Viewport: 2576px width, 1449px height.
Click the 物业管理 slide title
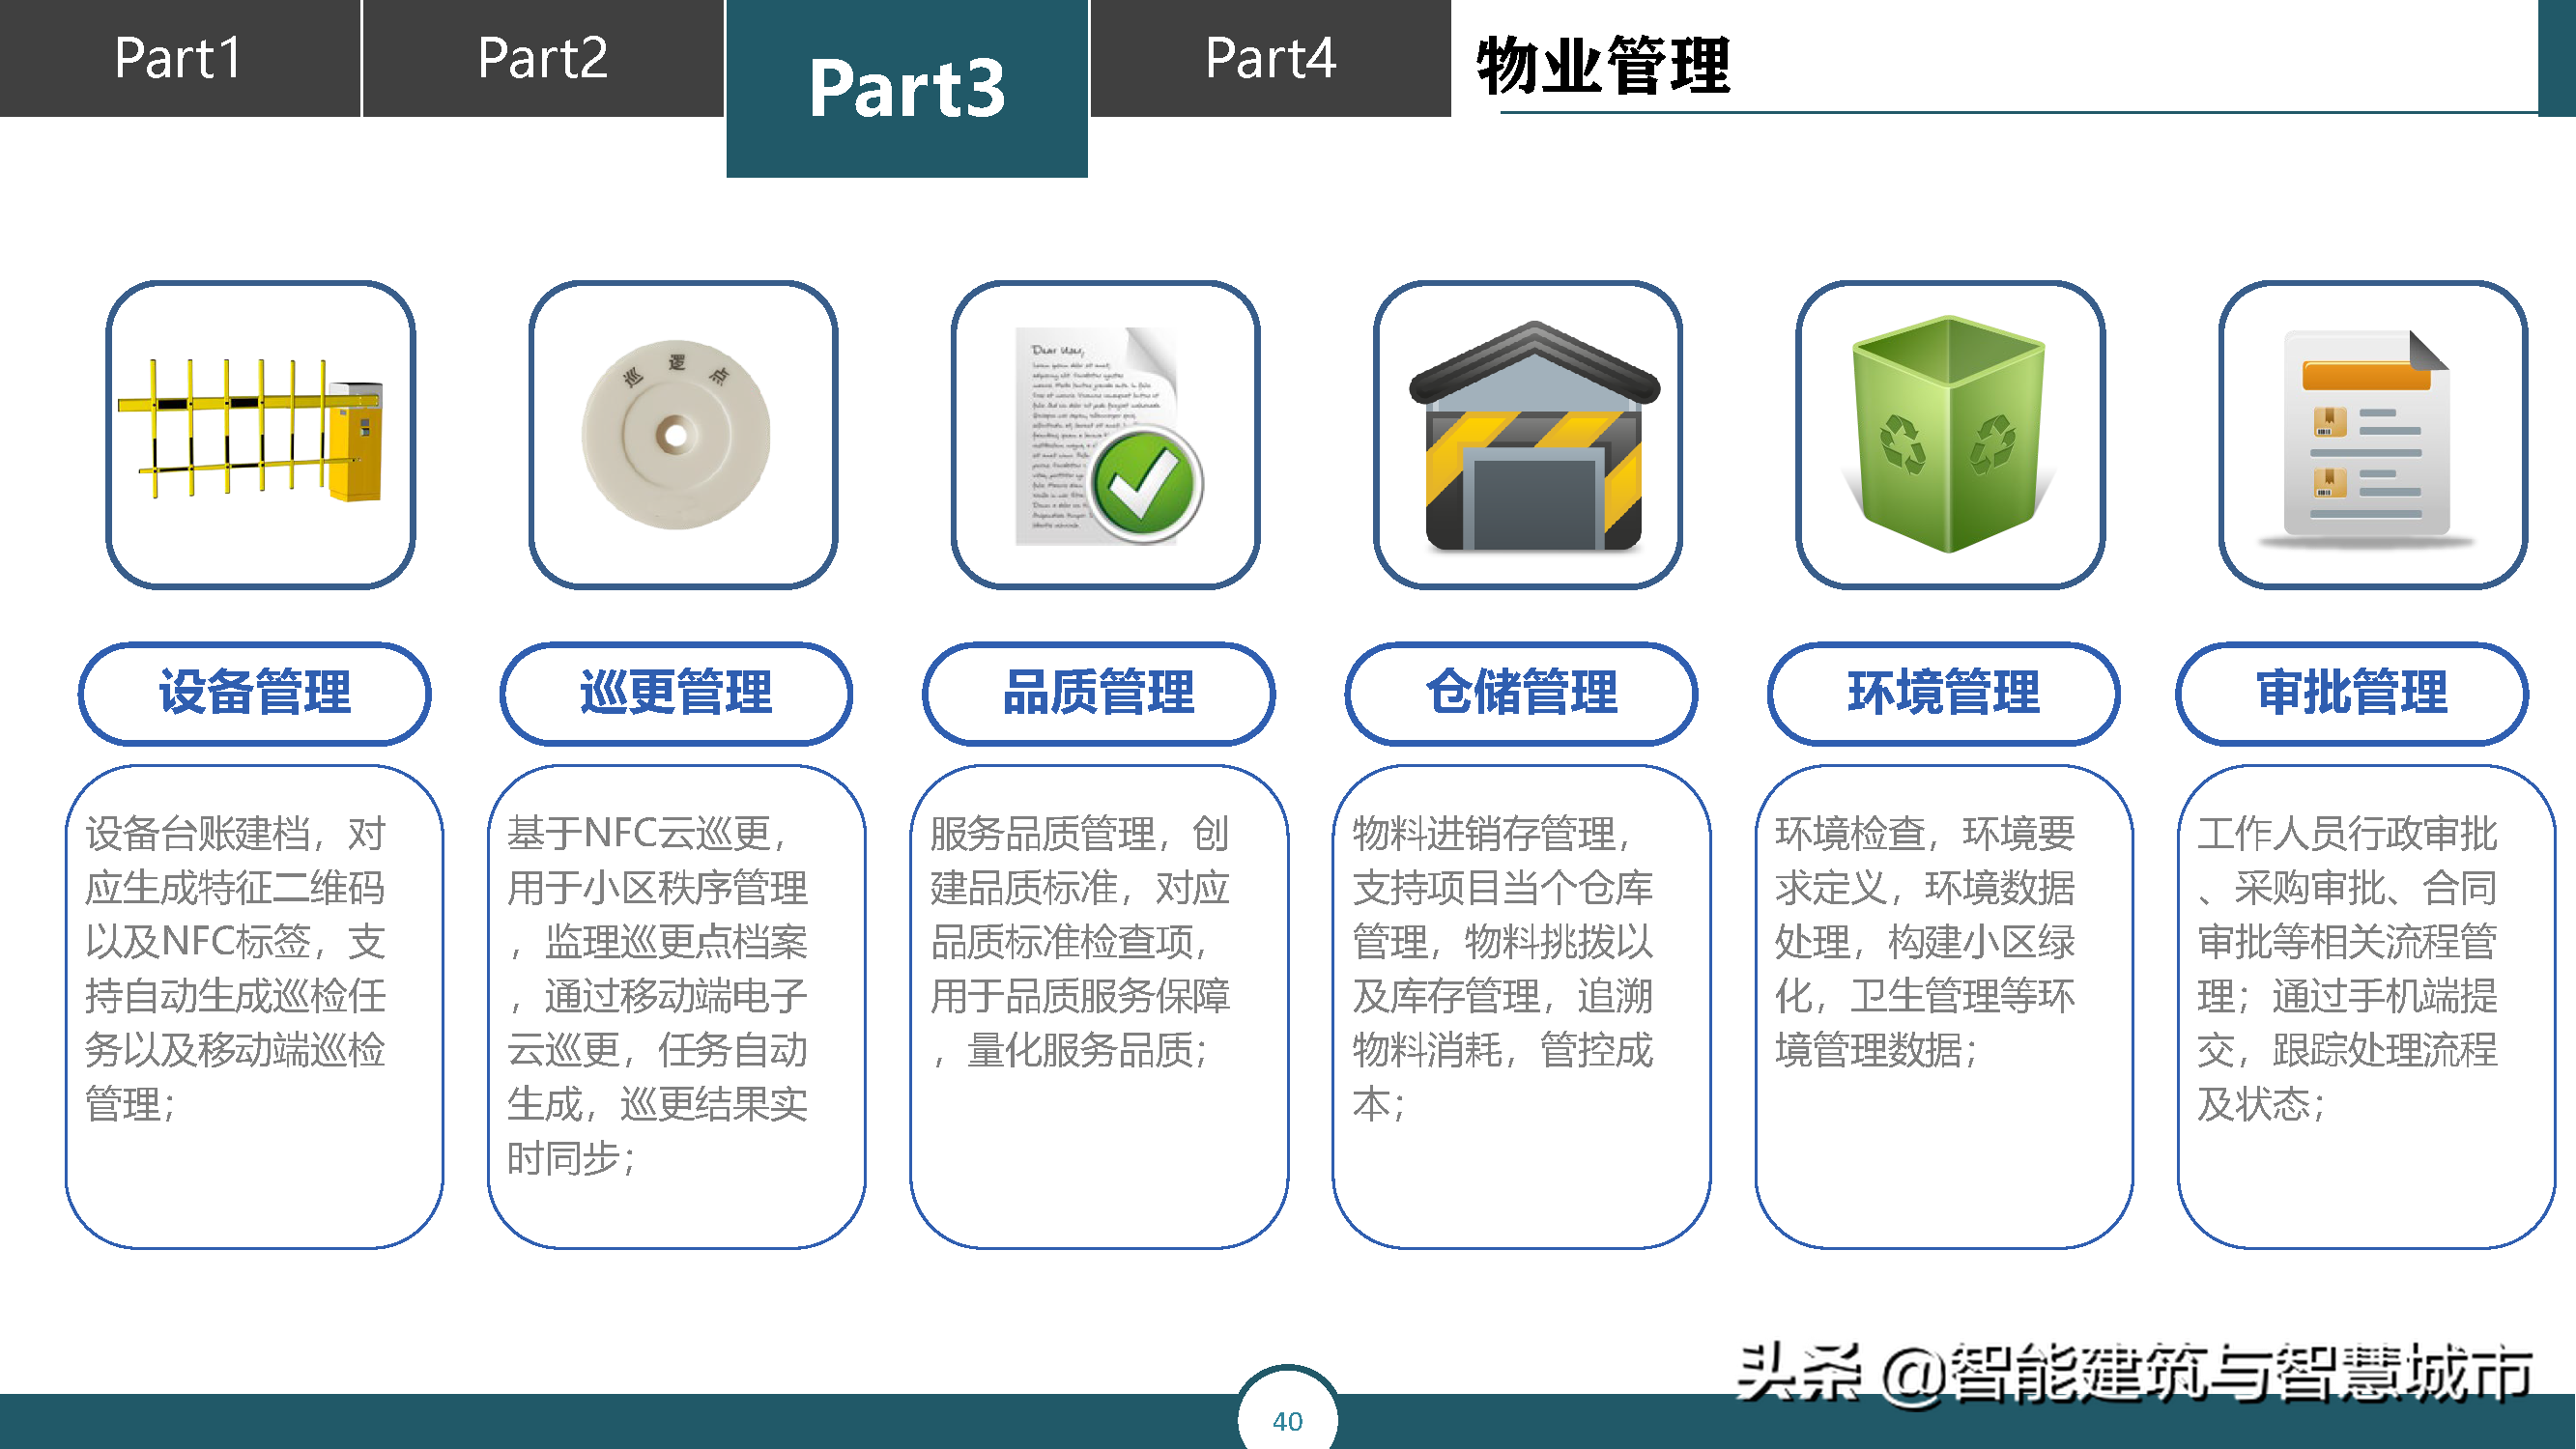(x=1603, y=66)
